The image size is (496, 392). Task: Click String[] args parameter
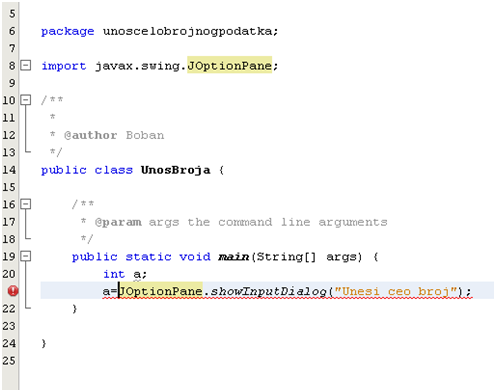click(309, 257)
